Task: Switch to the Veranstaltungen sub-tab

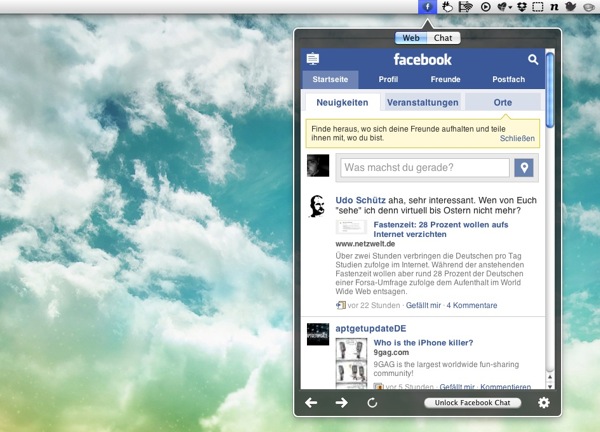Action: pyautogui.click(x=422, y=103)
